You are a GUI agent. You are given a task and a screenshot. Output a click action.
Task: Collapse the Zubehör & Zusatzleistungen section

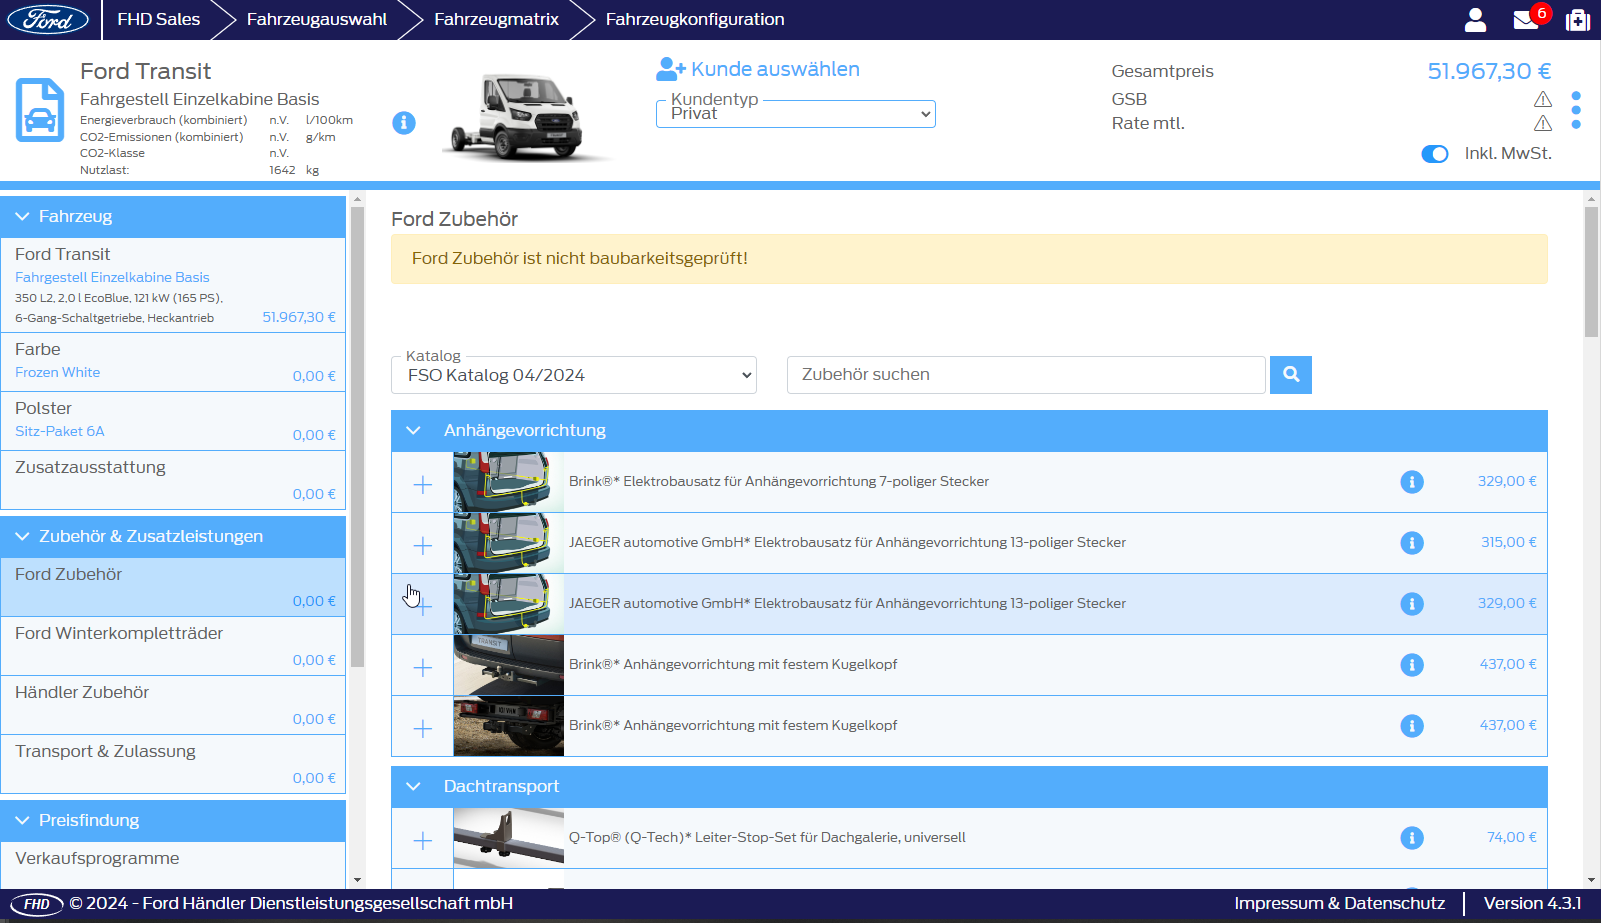[173, 537]
